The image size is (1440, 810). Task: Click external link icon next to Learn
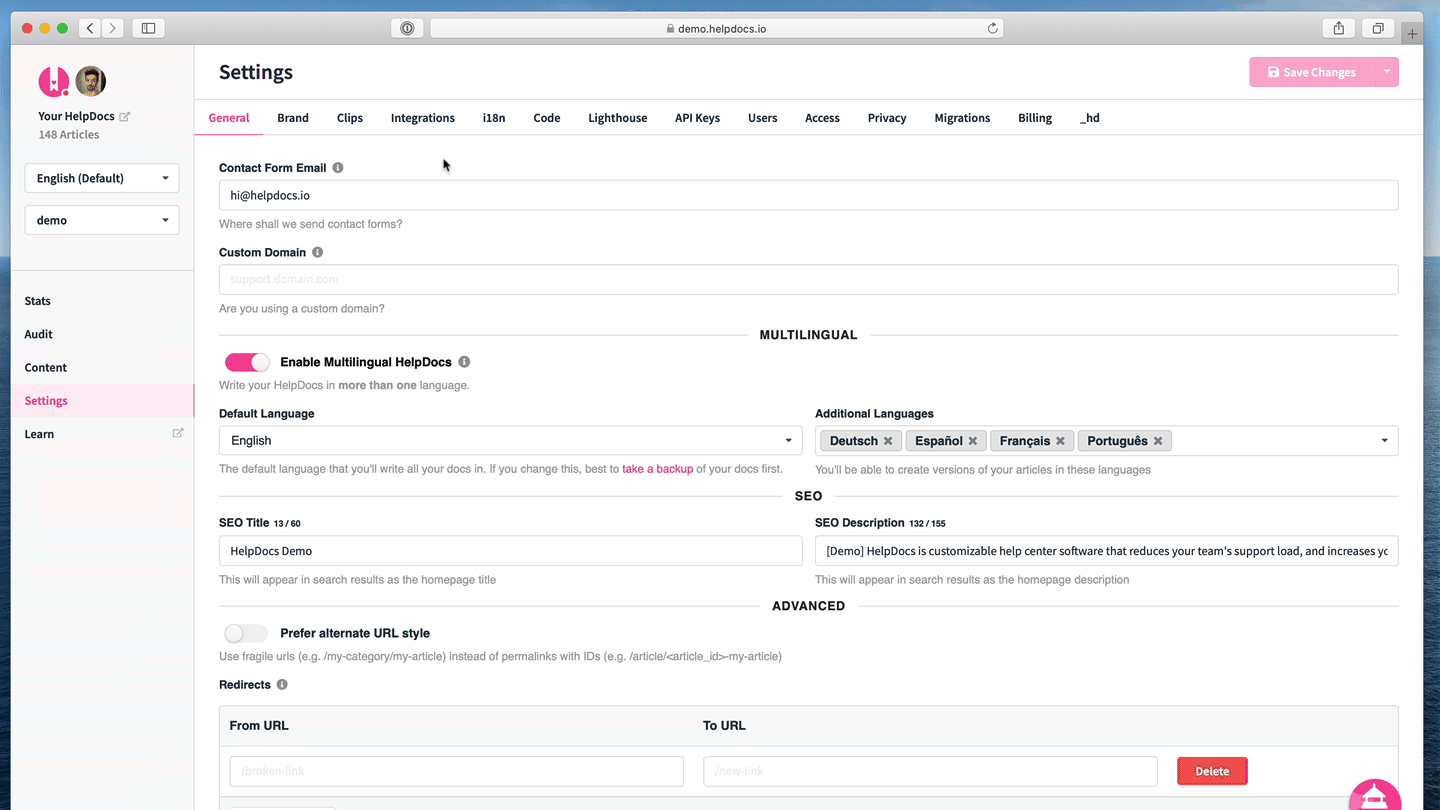coord(178,433)
